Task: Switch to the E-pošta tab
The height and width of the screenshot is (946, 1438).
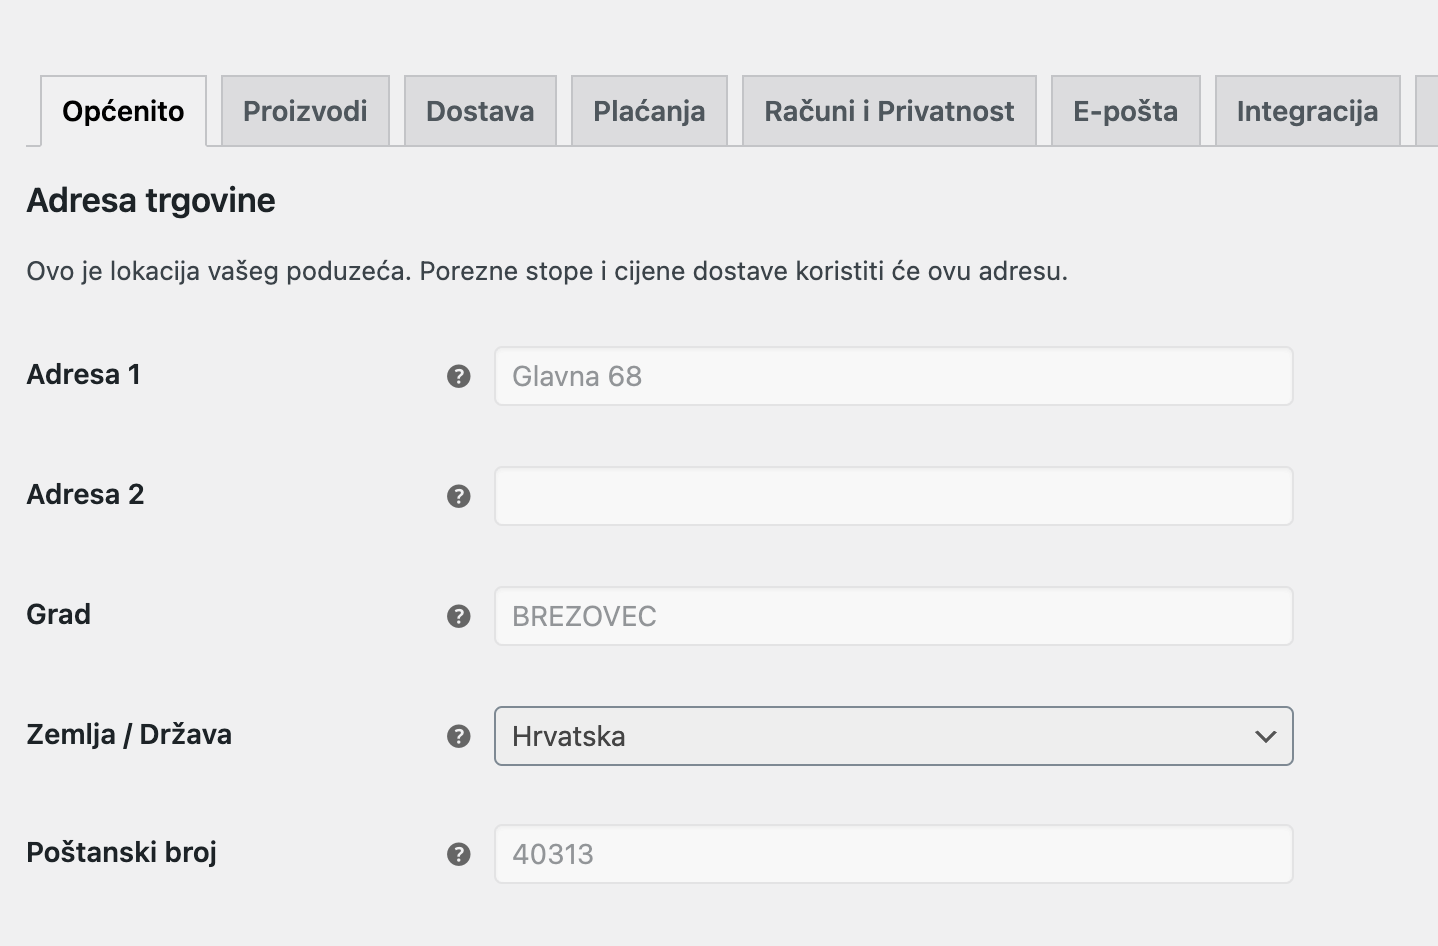Action: [1125, 110]
